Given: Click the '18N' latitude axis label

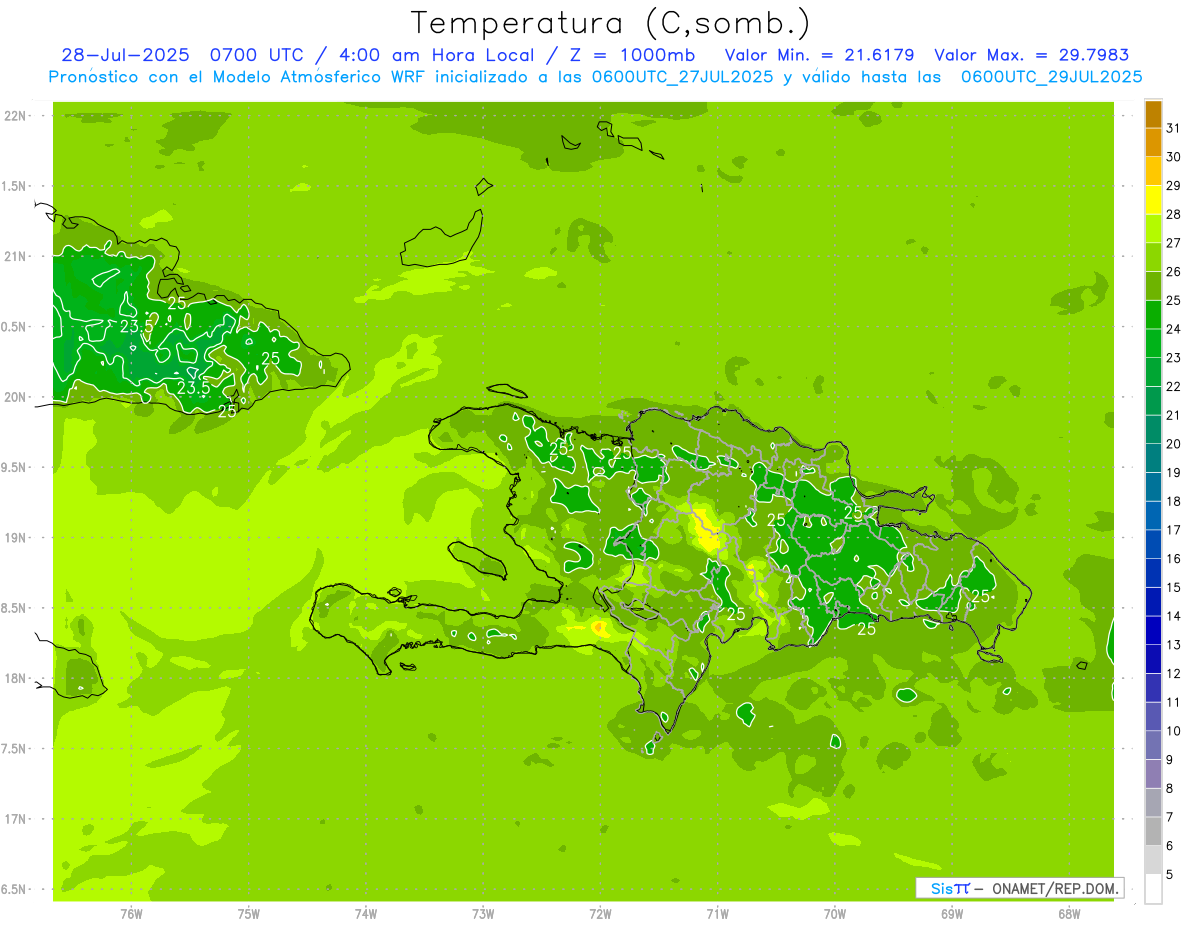Looking at the screenshot, I should [16, 678].
